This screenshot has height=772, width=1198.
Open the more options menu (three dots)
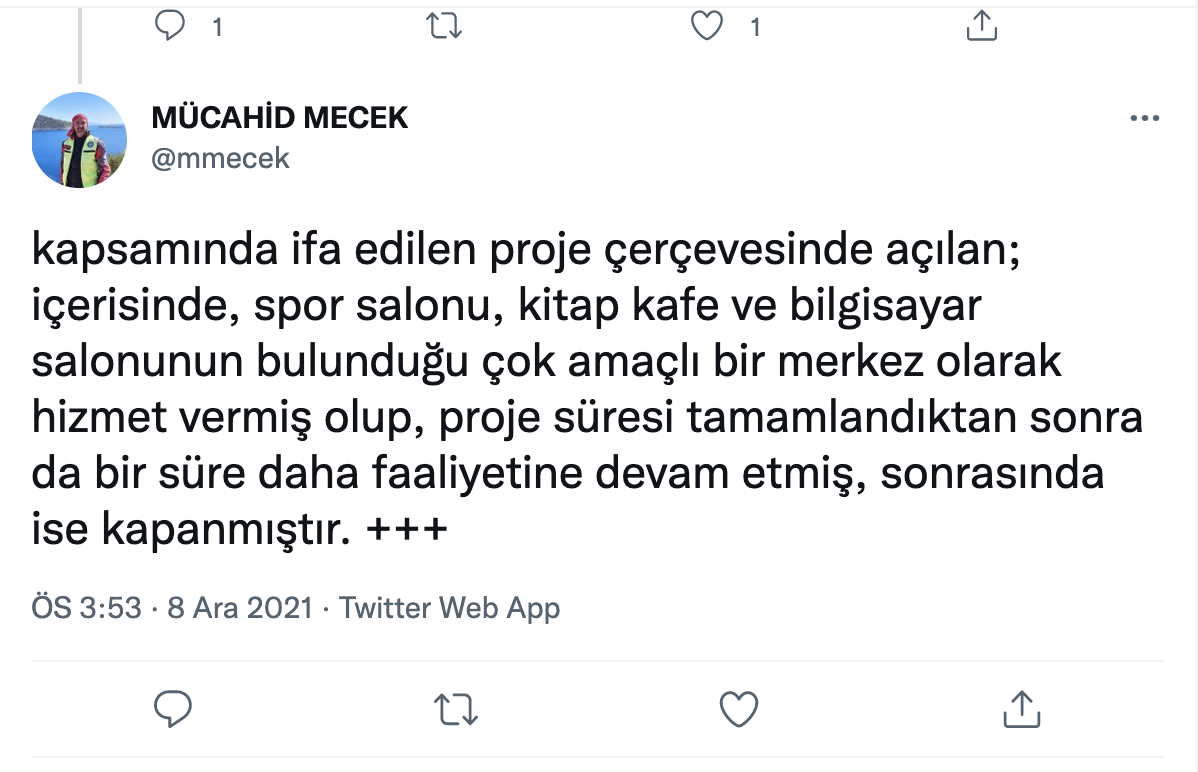pos(1144,118)
